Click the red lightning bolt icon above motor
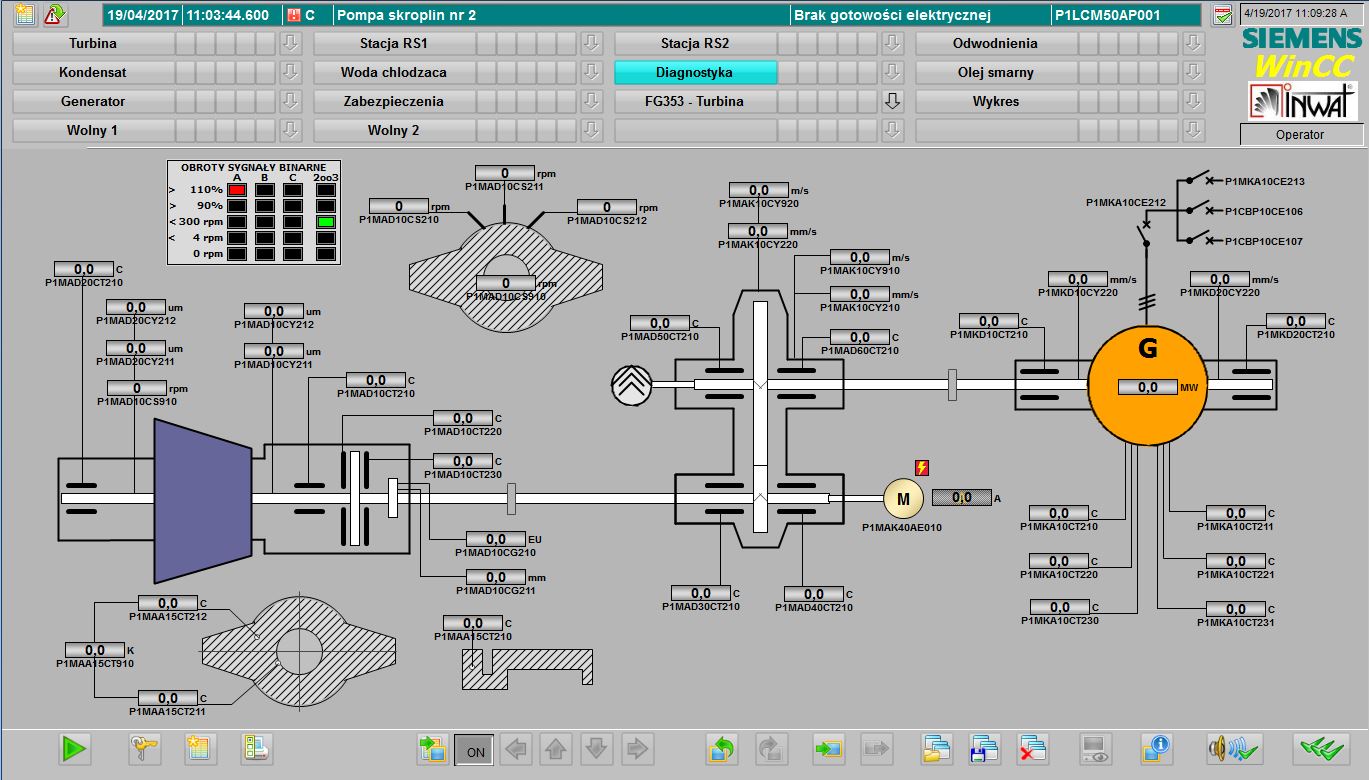The image size is (1369, 780). tap(921, 467)
